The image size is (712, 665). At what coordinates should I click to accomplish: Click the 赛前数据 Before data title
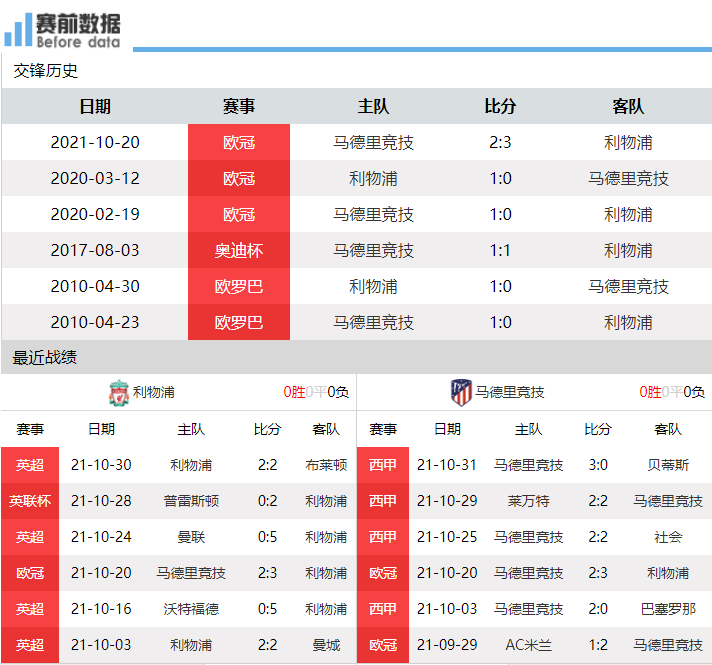pos(78,30)
